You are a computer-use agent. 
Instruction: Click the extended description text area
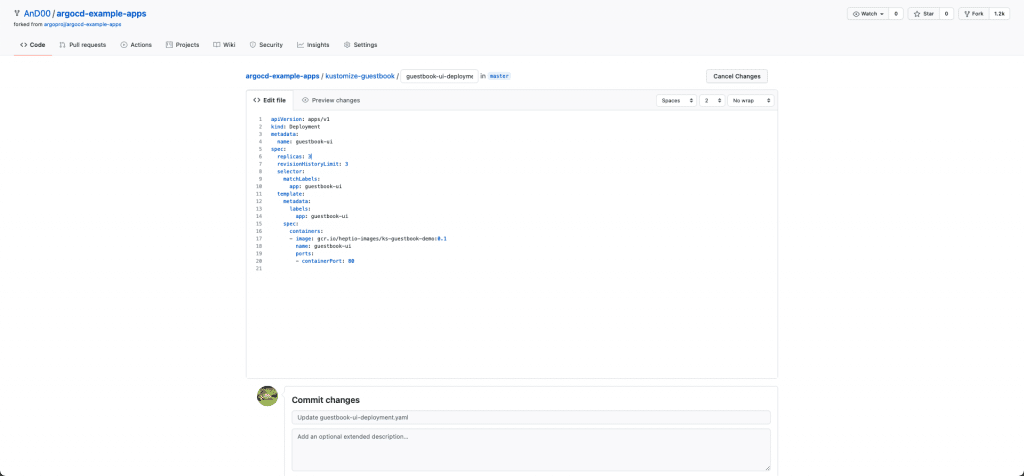coord(531,449)
